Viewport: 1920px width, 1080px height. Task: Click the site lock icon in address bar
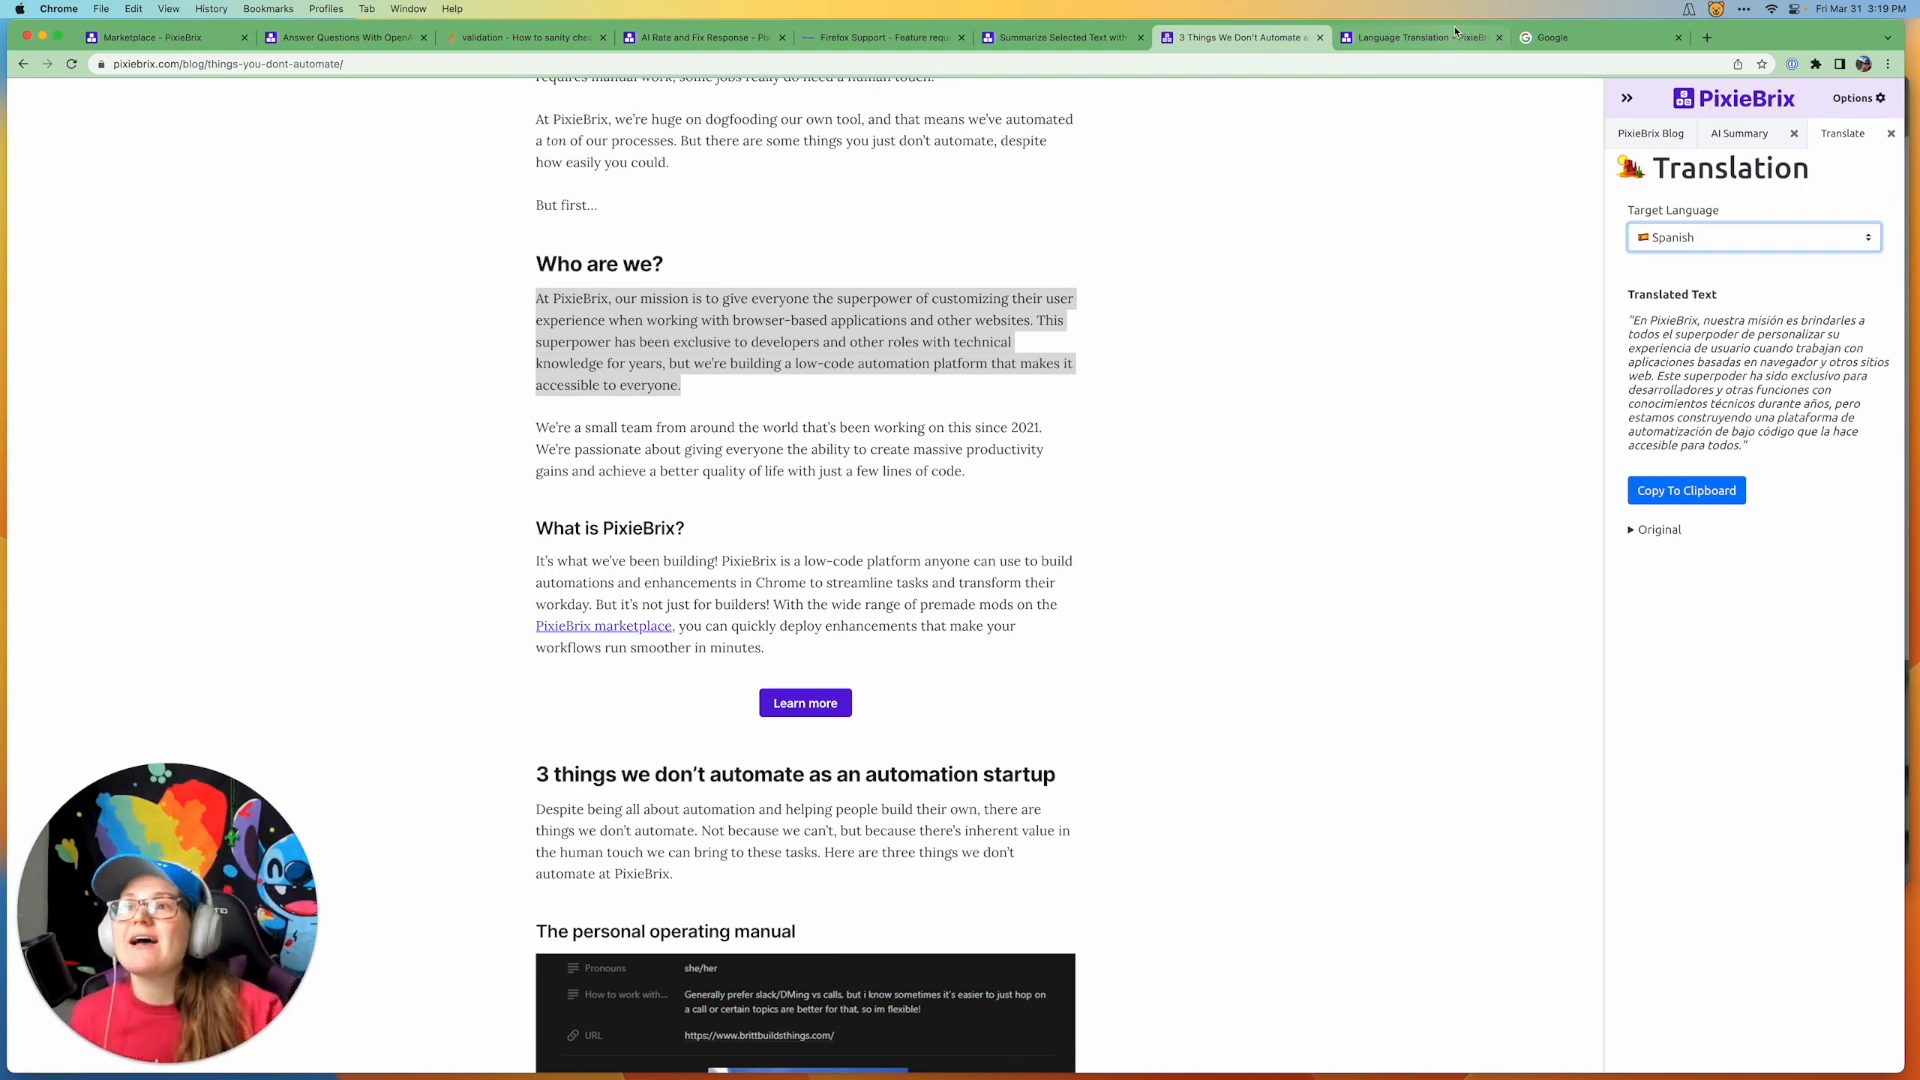point(101,64)
